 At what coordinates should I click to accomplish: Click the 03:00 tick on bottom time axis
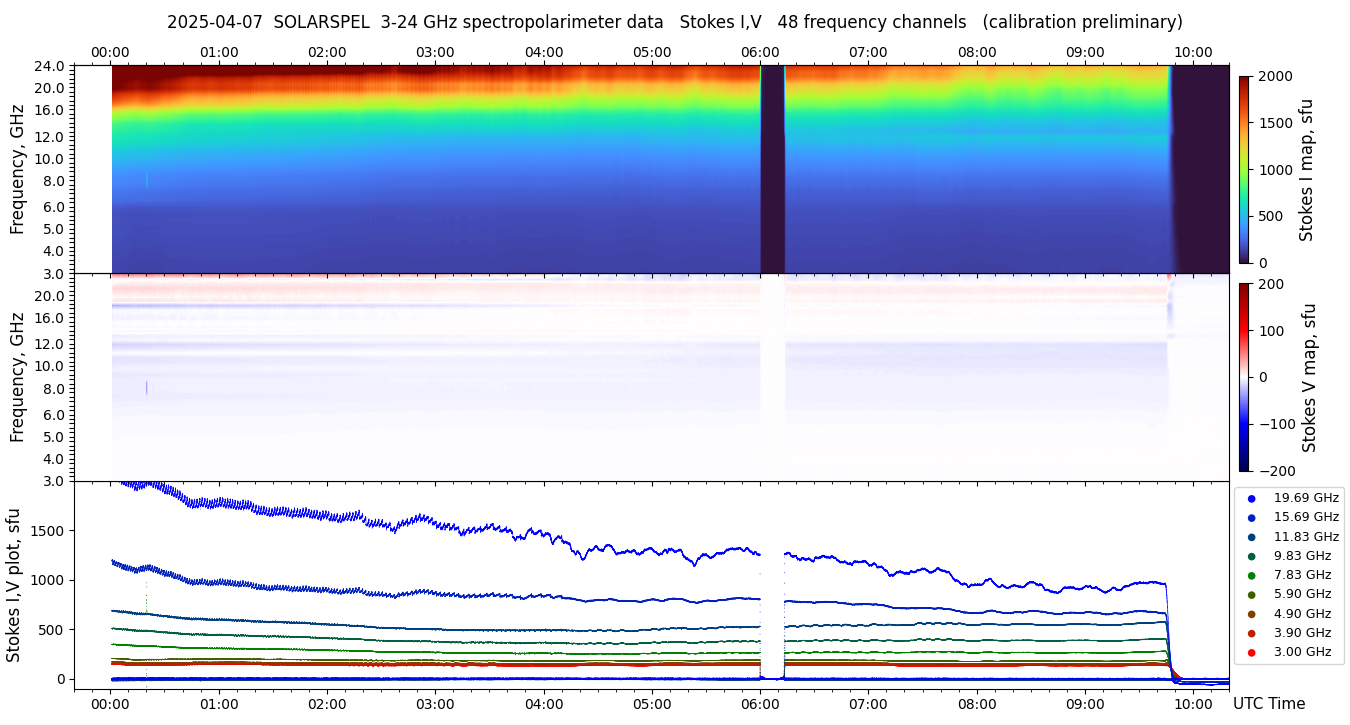[435, 704]
